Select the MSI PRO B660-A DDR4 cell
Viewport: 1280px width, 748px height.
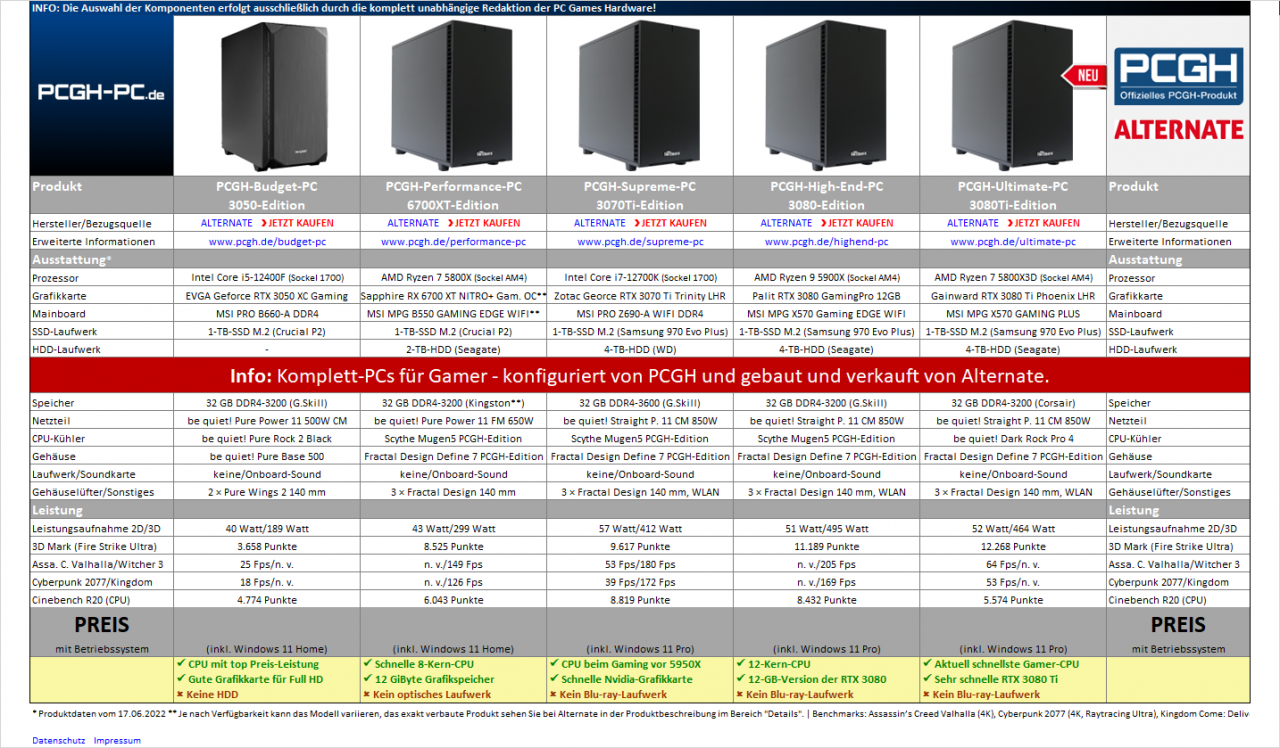point(267,314)
